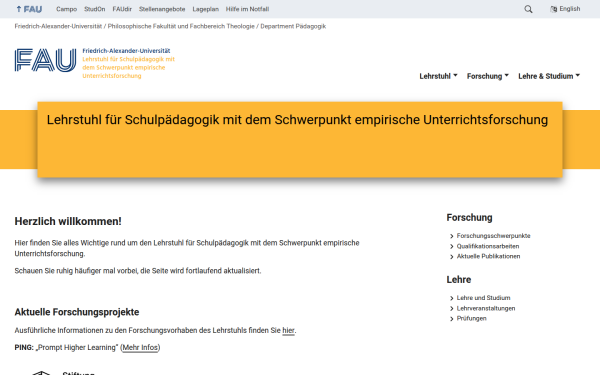Expand the Forschung menu

pyautogui.click(x=488, y=76)
